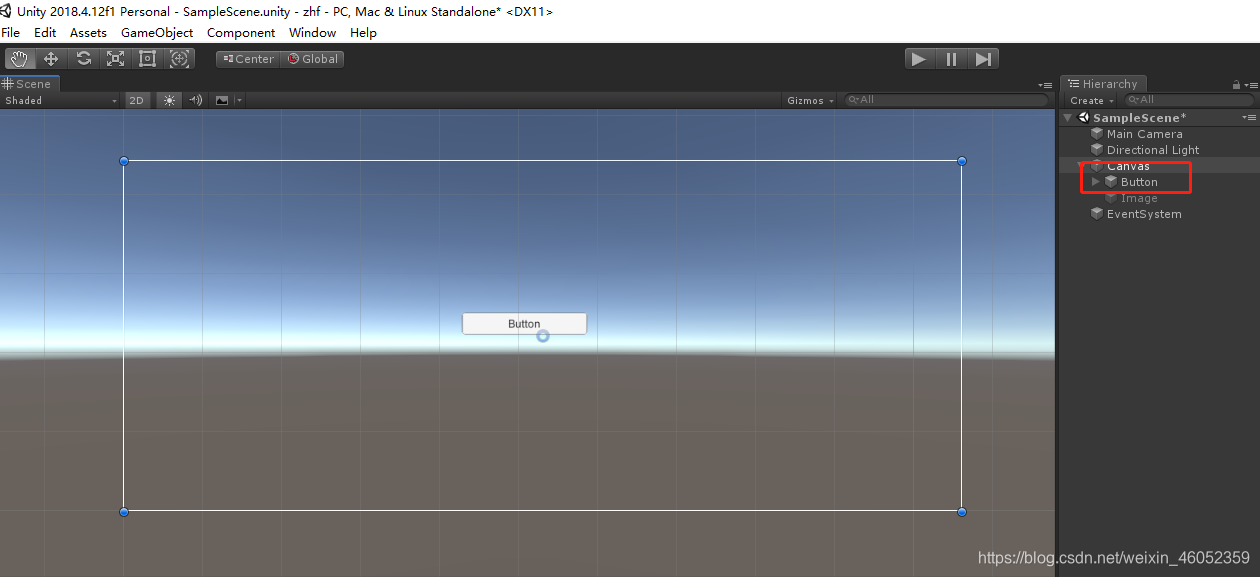Click the Button in Scene view
This screenshot has height=577, width=1260.
[524, 324]
